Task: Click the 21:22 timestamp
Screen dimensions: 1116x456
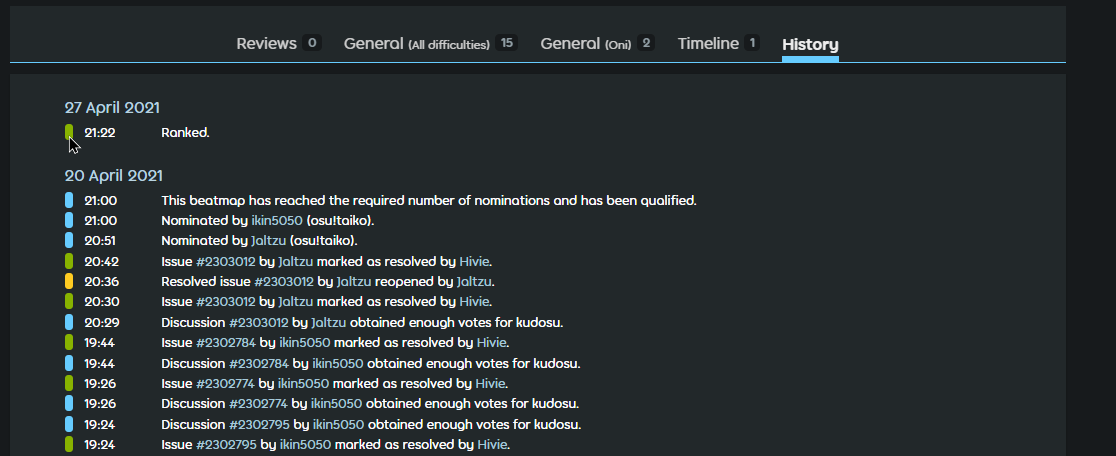Action: 100,132
